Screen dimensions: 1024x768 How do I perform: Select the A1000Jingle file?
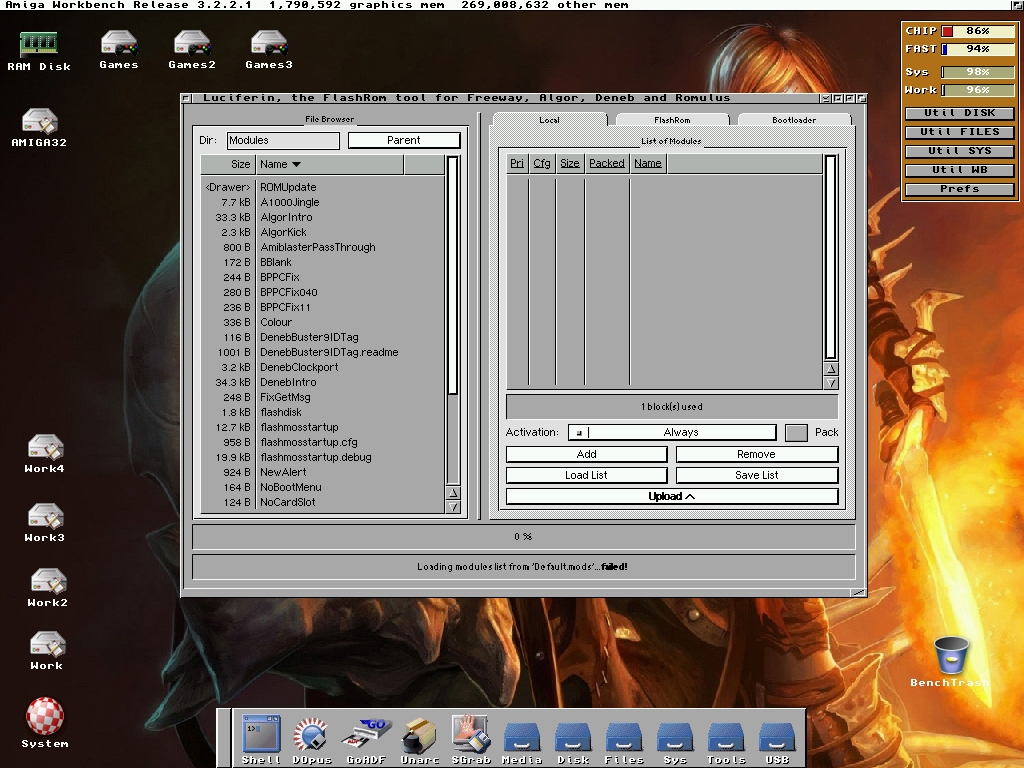click(x=323, y=202)
